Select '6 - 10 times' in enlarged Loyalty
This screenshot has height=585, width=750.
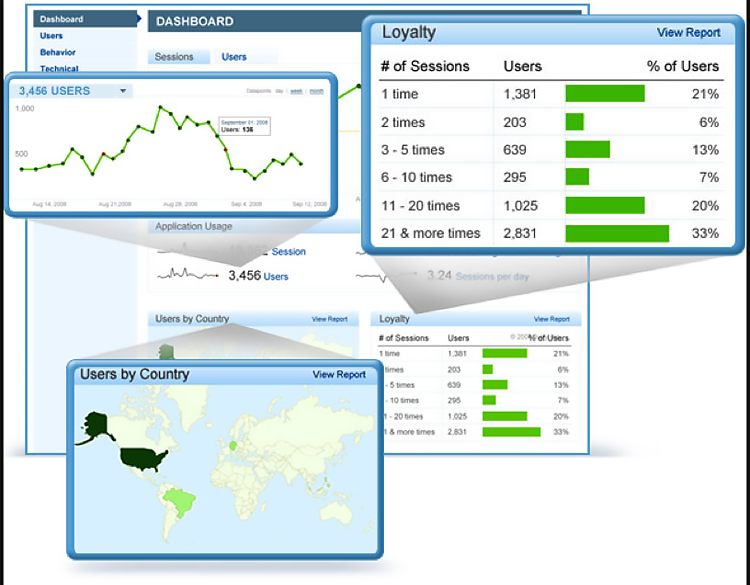[x=551, y=177]
